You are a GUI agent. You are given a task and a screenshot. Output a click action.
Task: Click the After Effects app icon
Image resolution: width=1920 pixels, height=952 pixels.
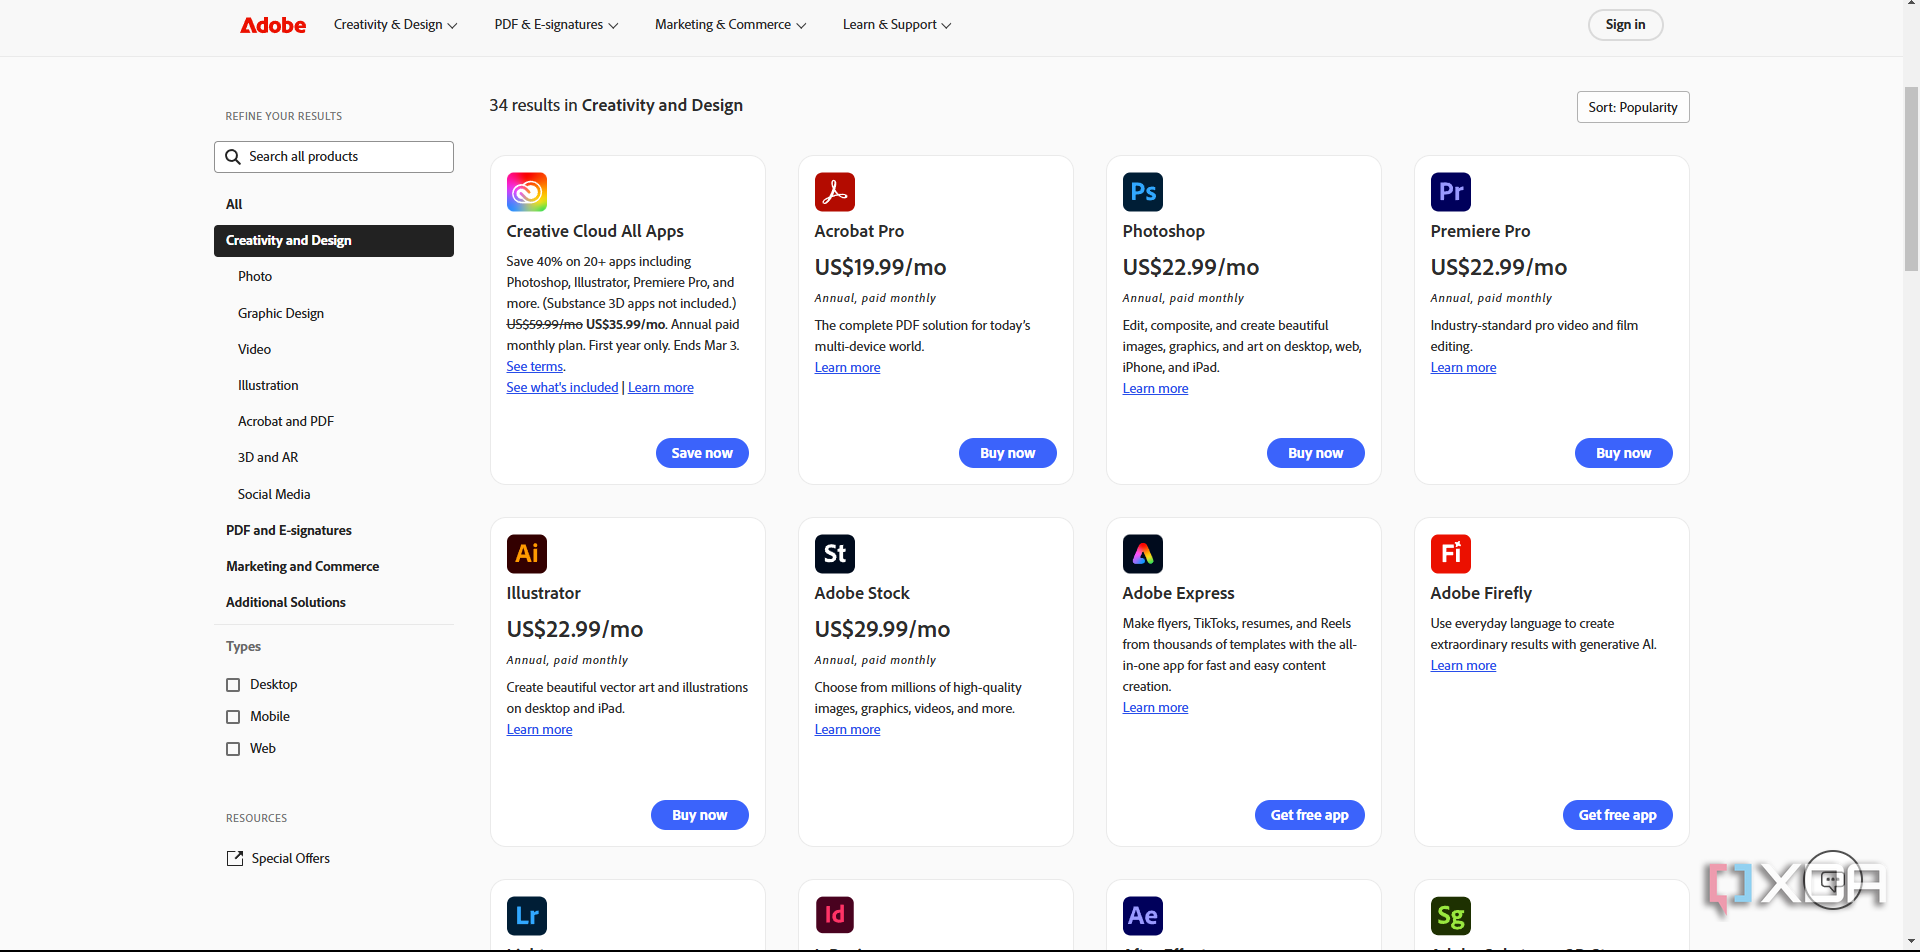point(1143,915)
